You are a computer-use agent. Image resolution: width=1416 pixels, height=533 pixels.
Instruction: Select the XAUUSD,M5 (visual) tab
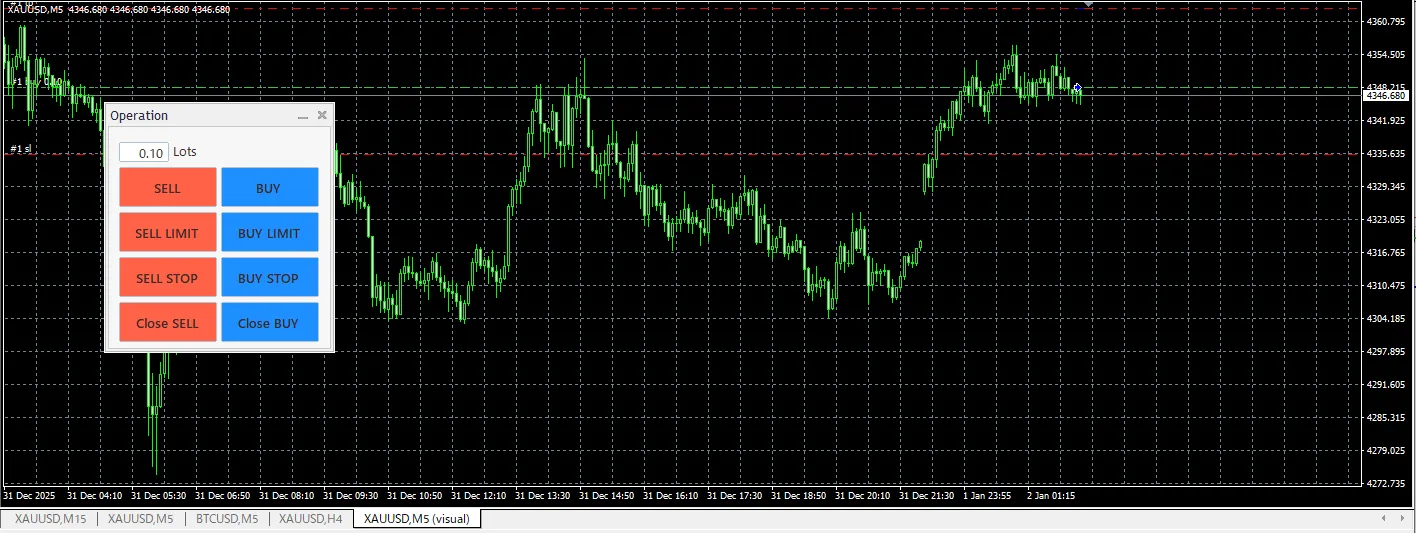pyautogui.click(x=418, y=519)
